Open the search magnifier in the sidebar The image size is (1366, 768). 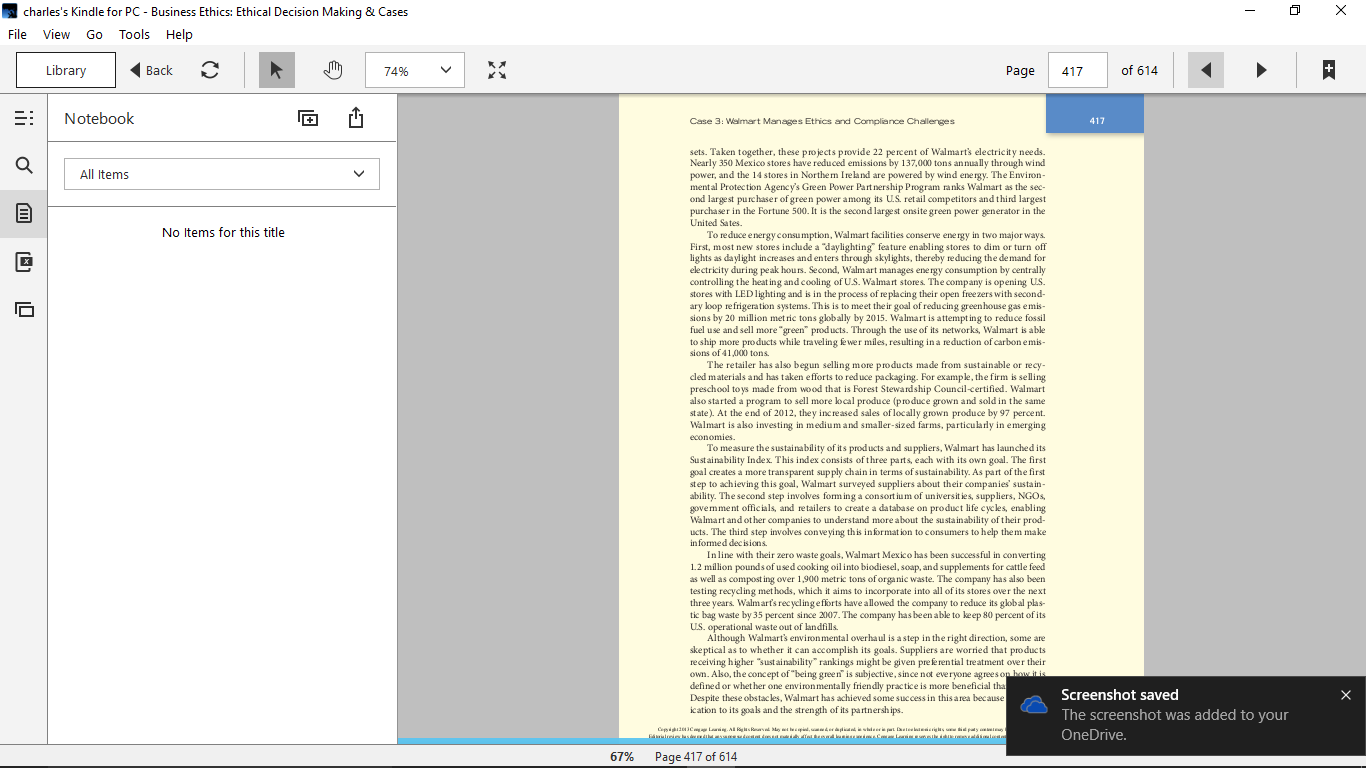coord(24,166)
